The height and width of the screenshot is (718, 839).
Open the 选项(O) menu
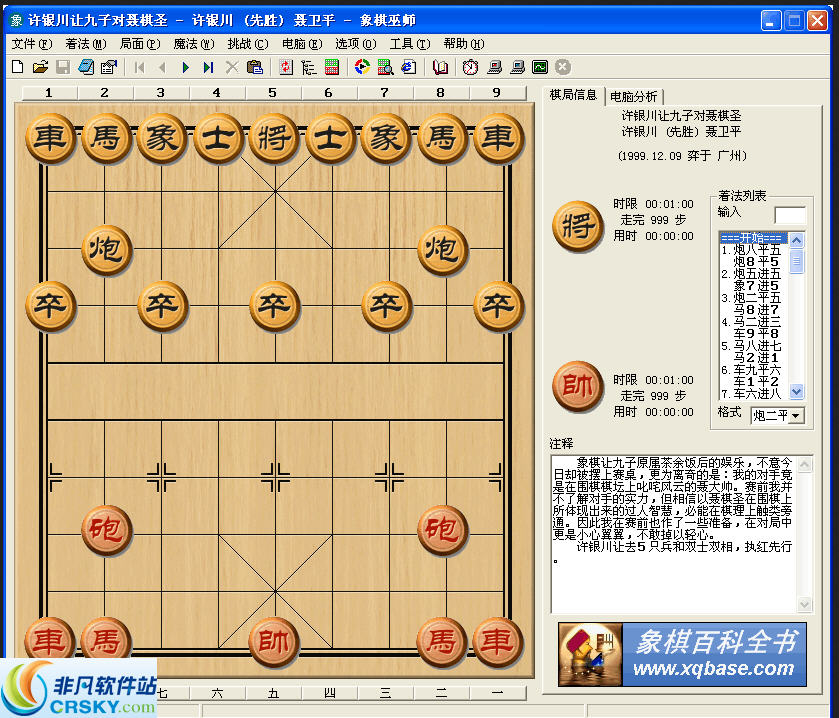tap(356, 44)
